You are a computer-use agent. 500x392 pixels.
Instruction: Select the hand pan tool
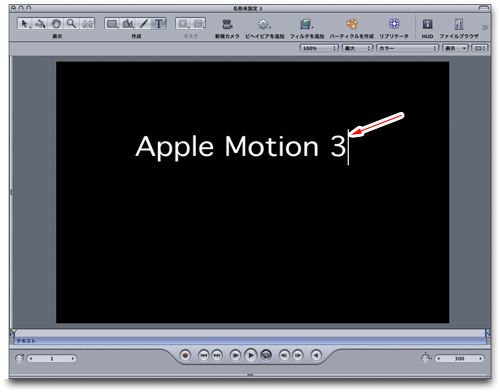[56, 24]
